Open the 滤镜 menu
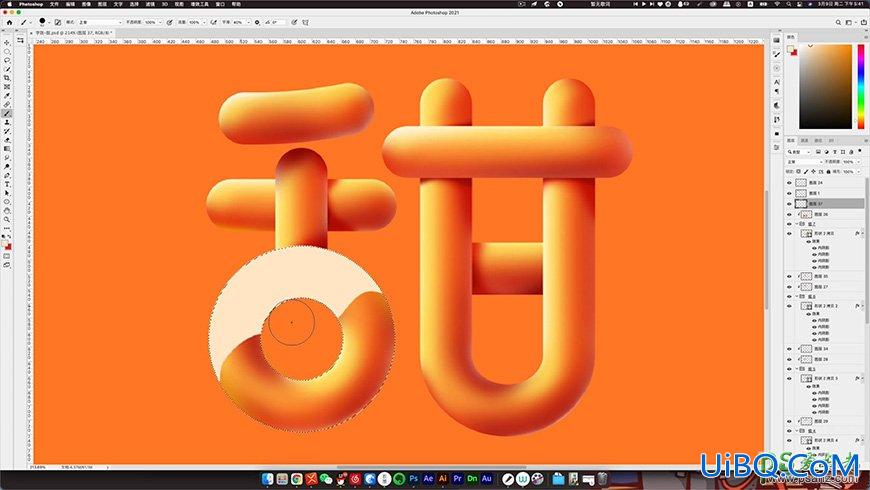Image resolution: width=870 pixels, height=490 pixels. click(150, 4)
